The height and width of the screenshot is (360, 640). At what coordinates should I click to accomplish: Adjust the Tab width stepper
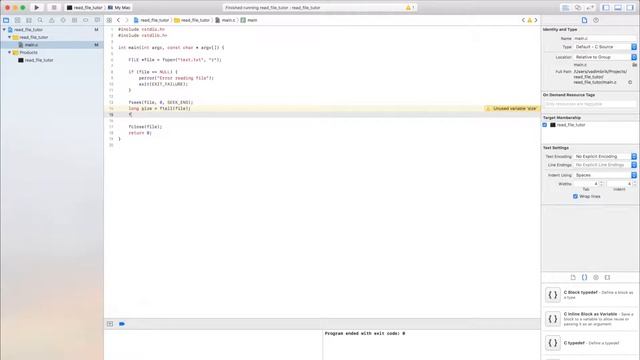(x=601, y=184)
